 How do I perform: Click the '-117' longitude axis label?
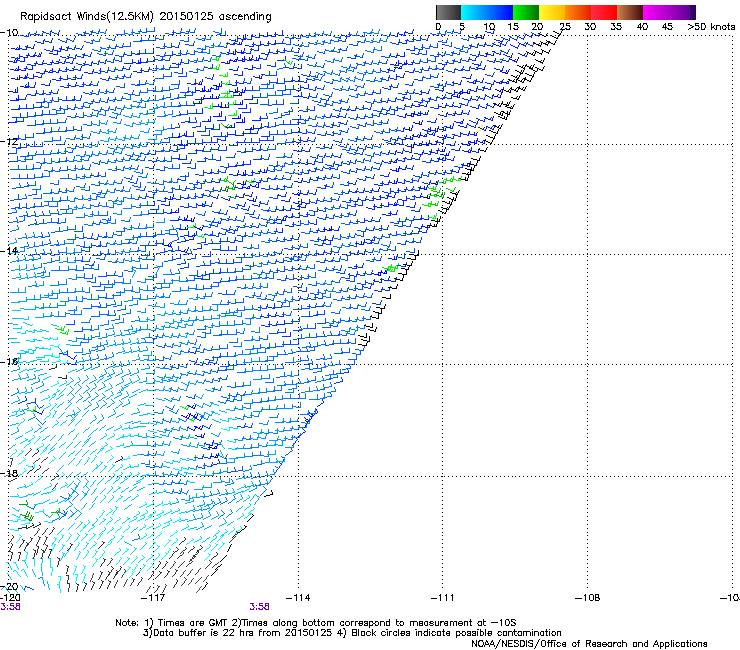pos(153,598)
